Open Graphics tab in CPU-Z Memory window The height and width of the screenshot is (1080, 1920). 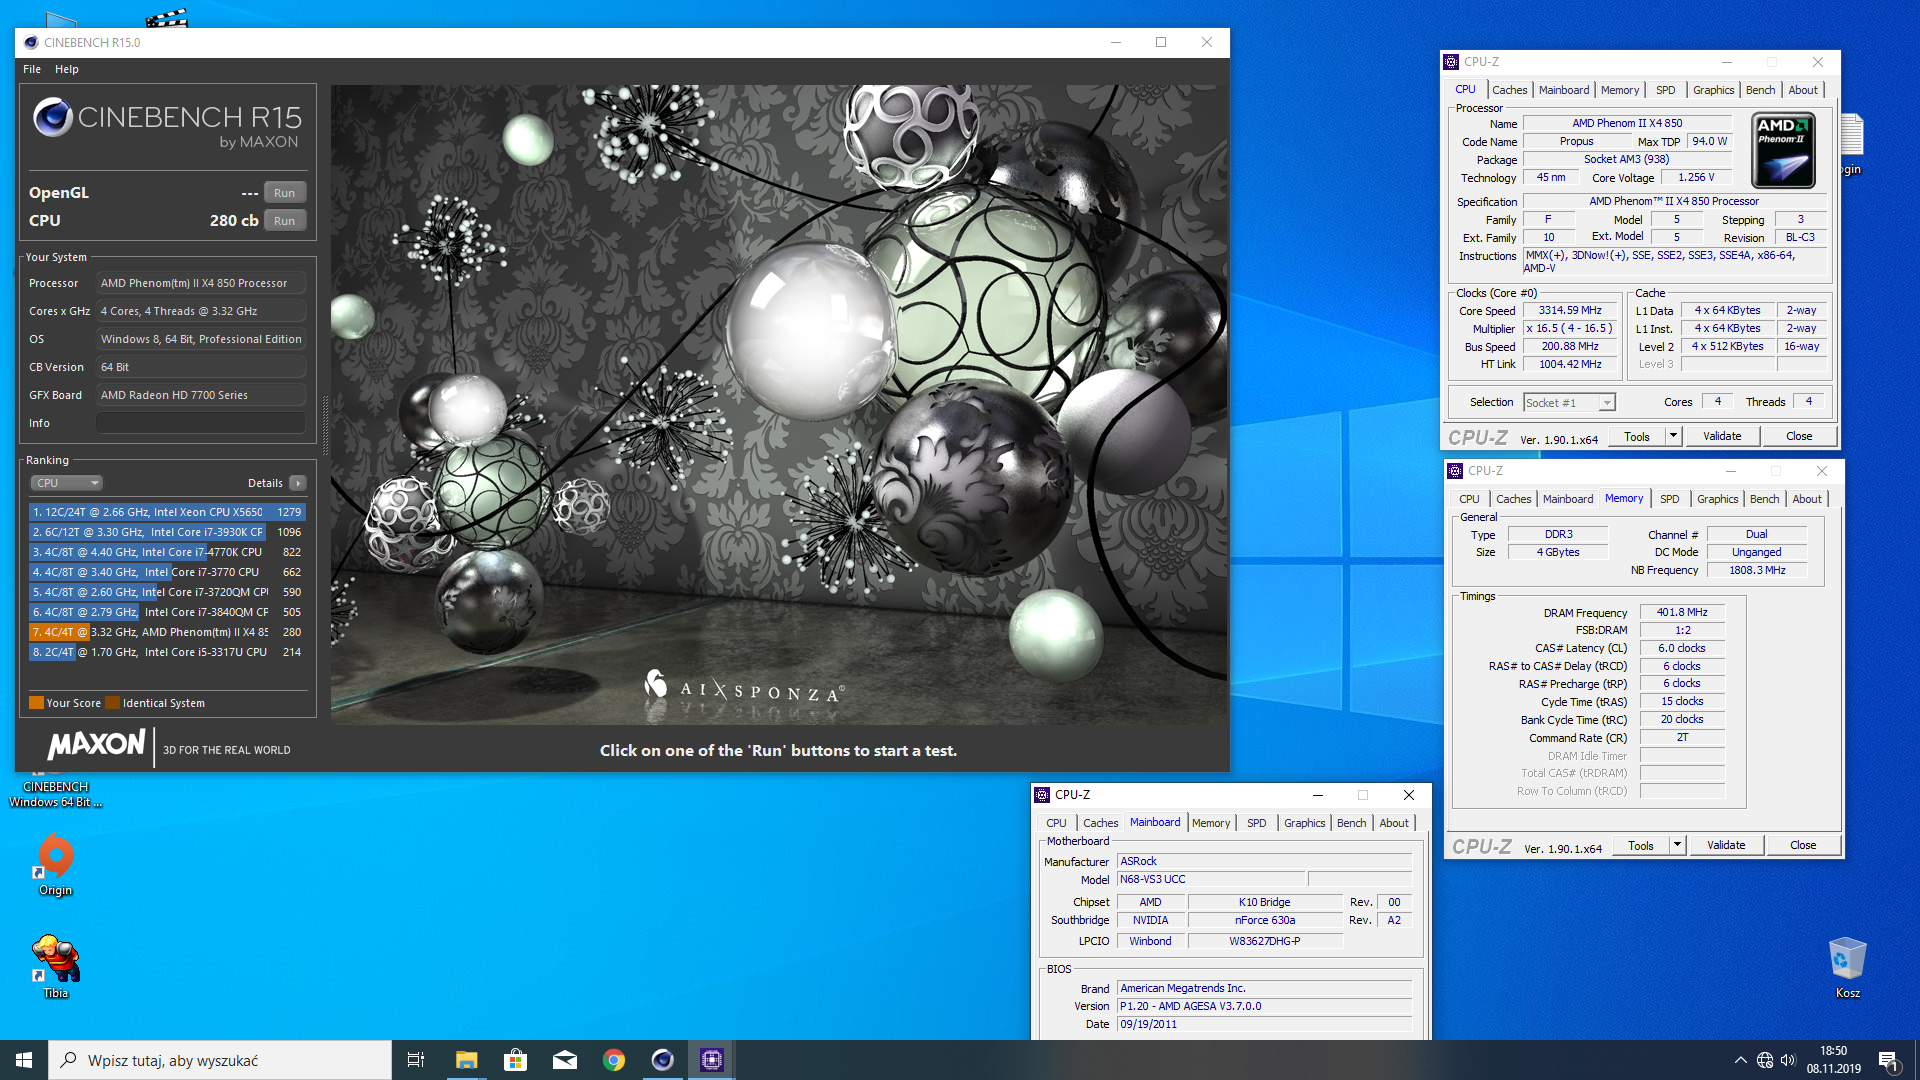pyautogui.click(x=1717, y=499)
